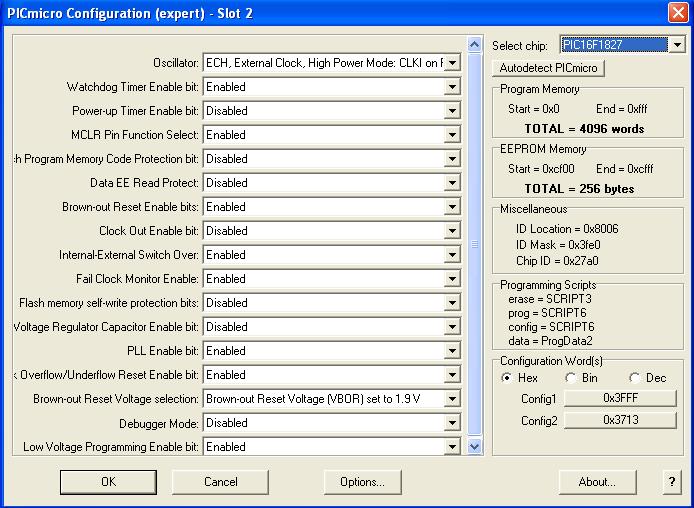Click 'ID Location = 0x8006' text
Screen dimensions: 694x508
pos(567,229)
